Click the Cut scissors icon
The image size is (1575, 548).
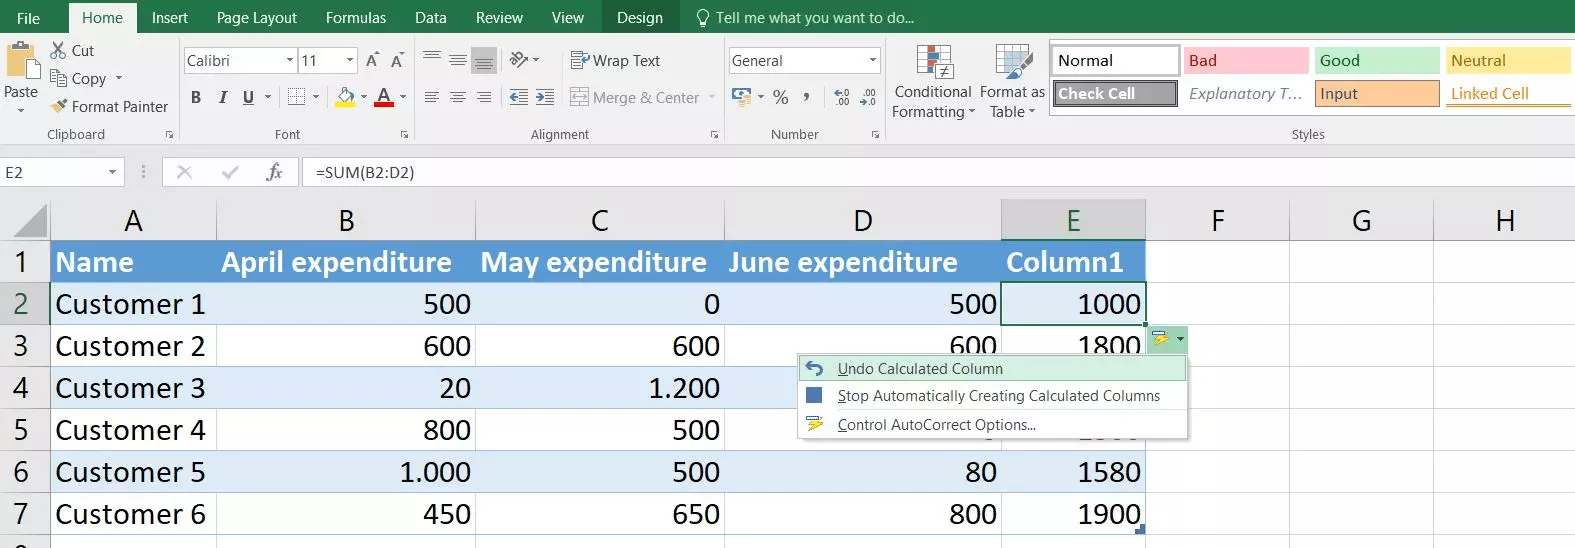pyautogui.click(x=59, y=50)
